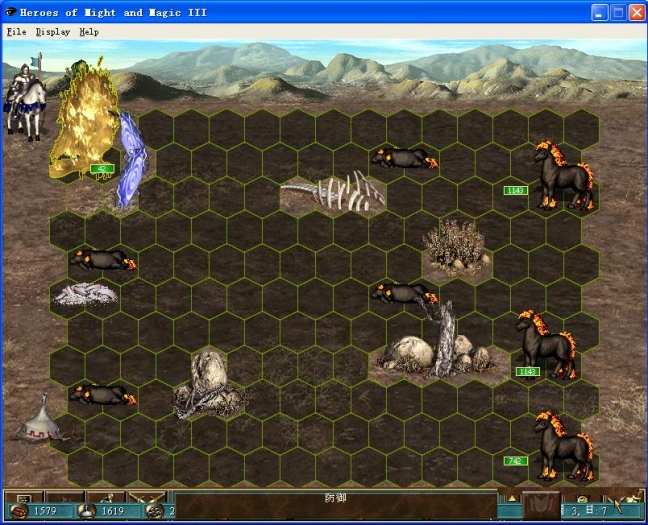Attack the bottom nightmare with 742 units

[x=564, y=446]
